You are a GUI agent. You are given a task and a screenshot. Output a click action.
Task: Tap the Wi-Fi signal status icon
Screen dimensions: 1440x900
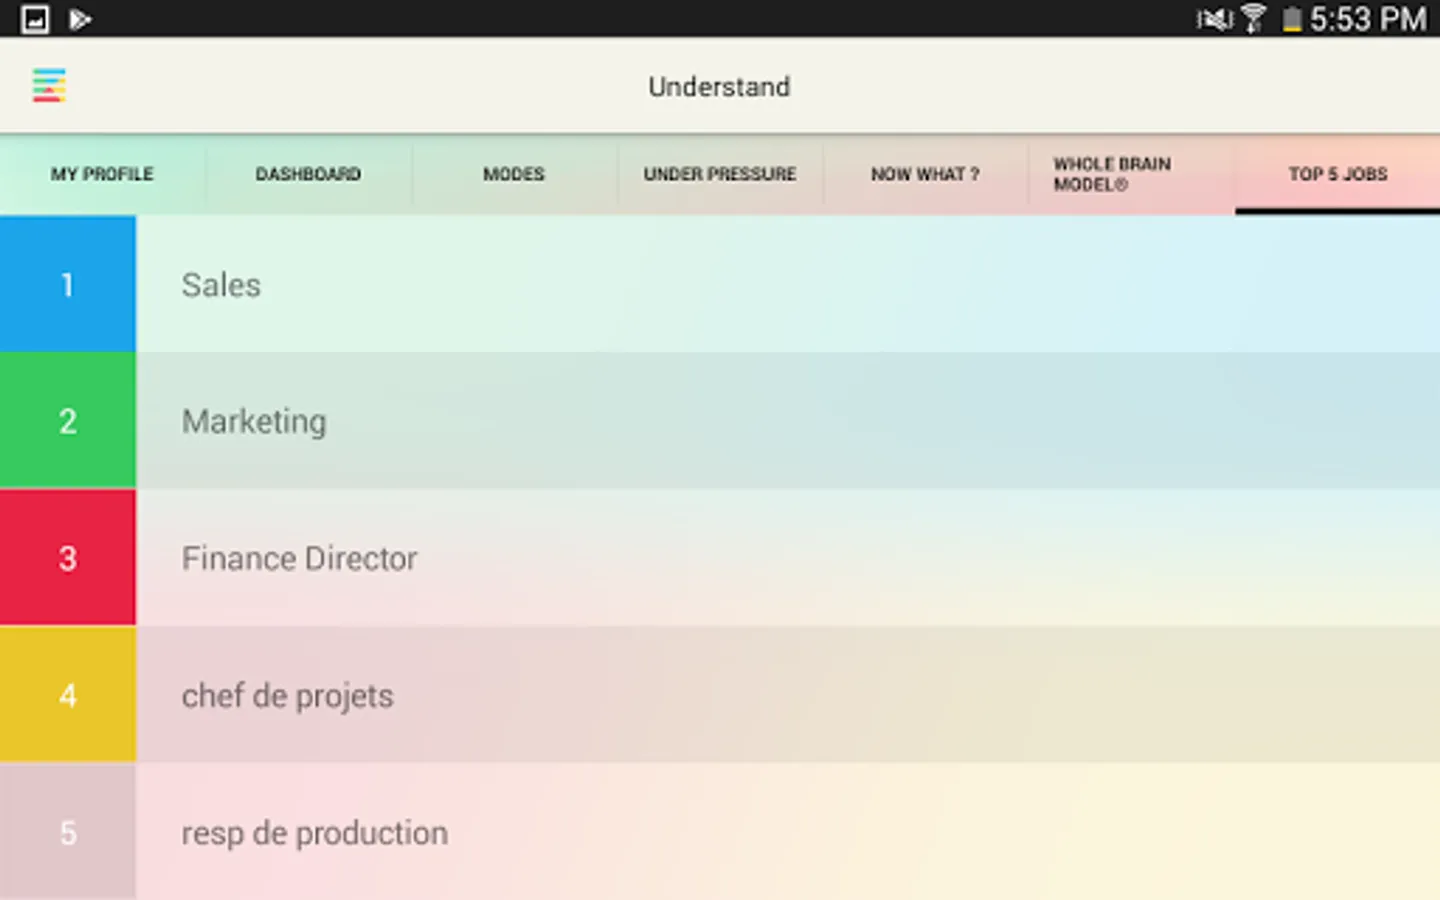[x=1253, y=19]
